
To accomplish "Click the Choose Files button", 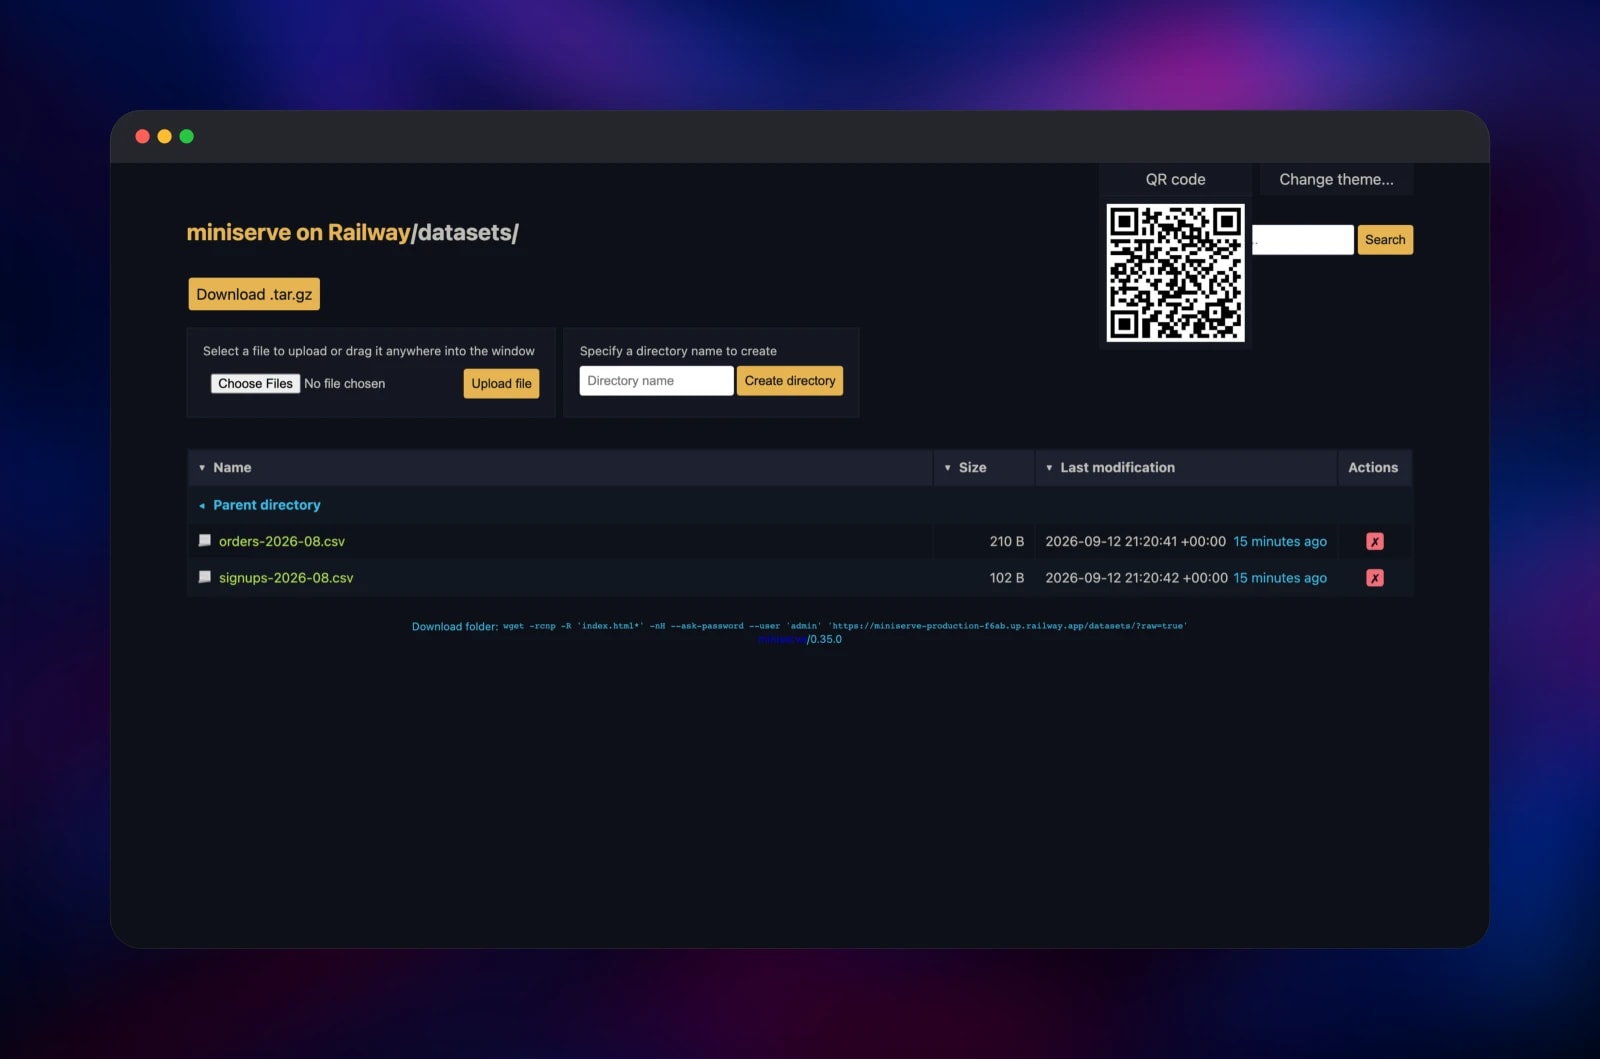I will click(255, 383).
